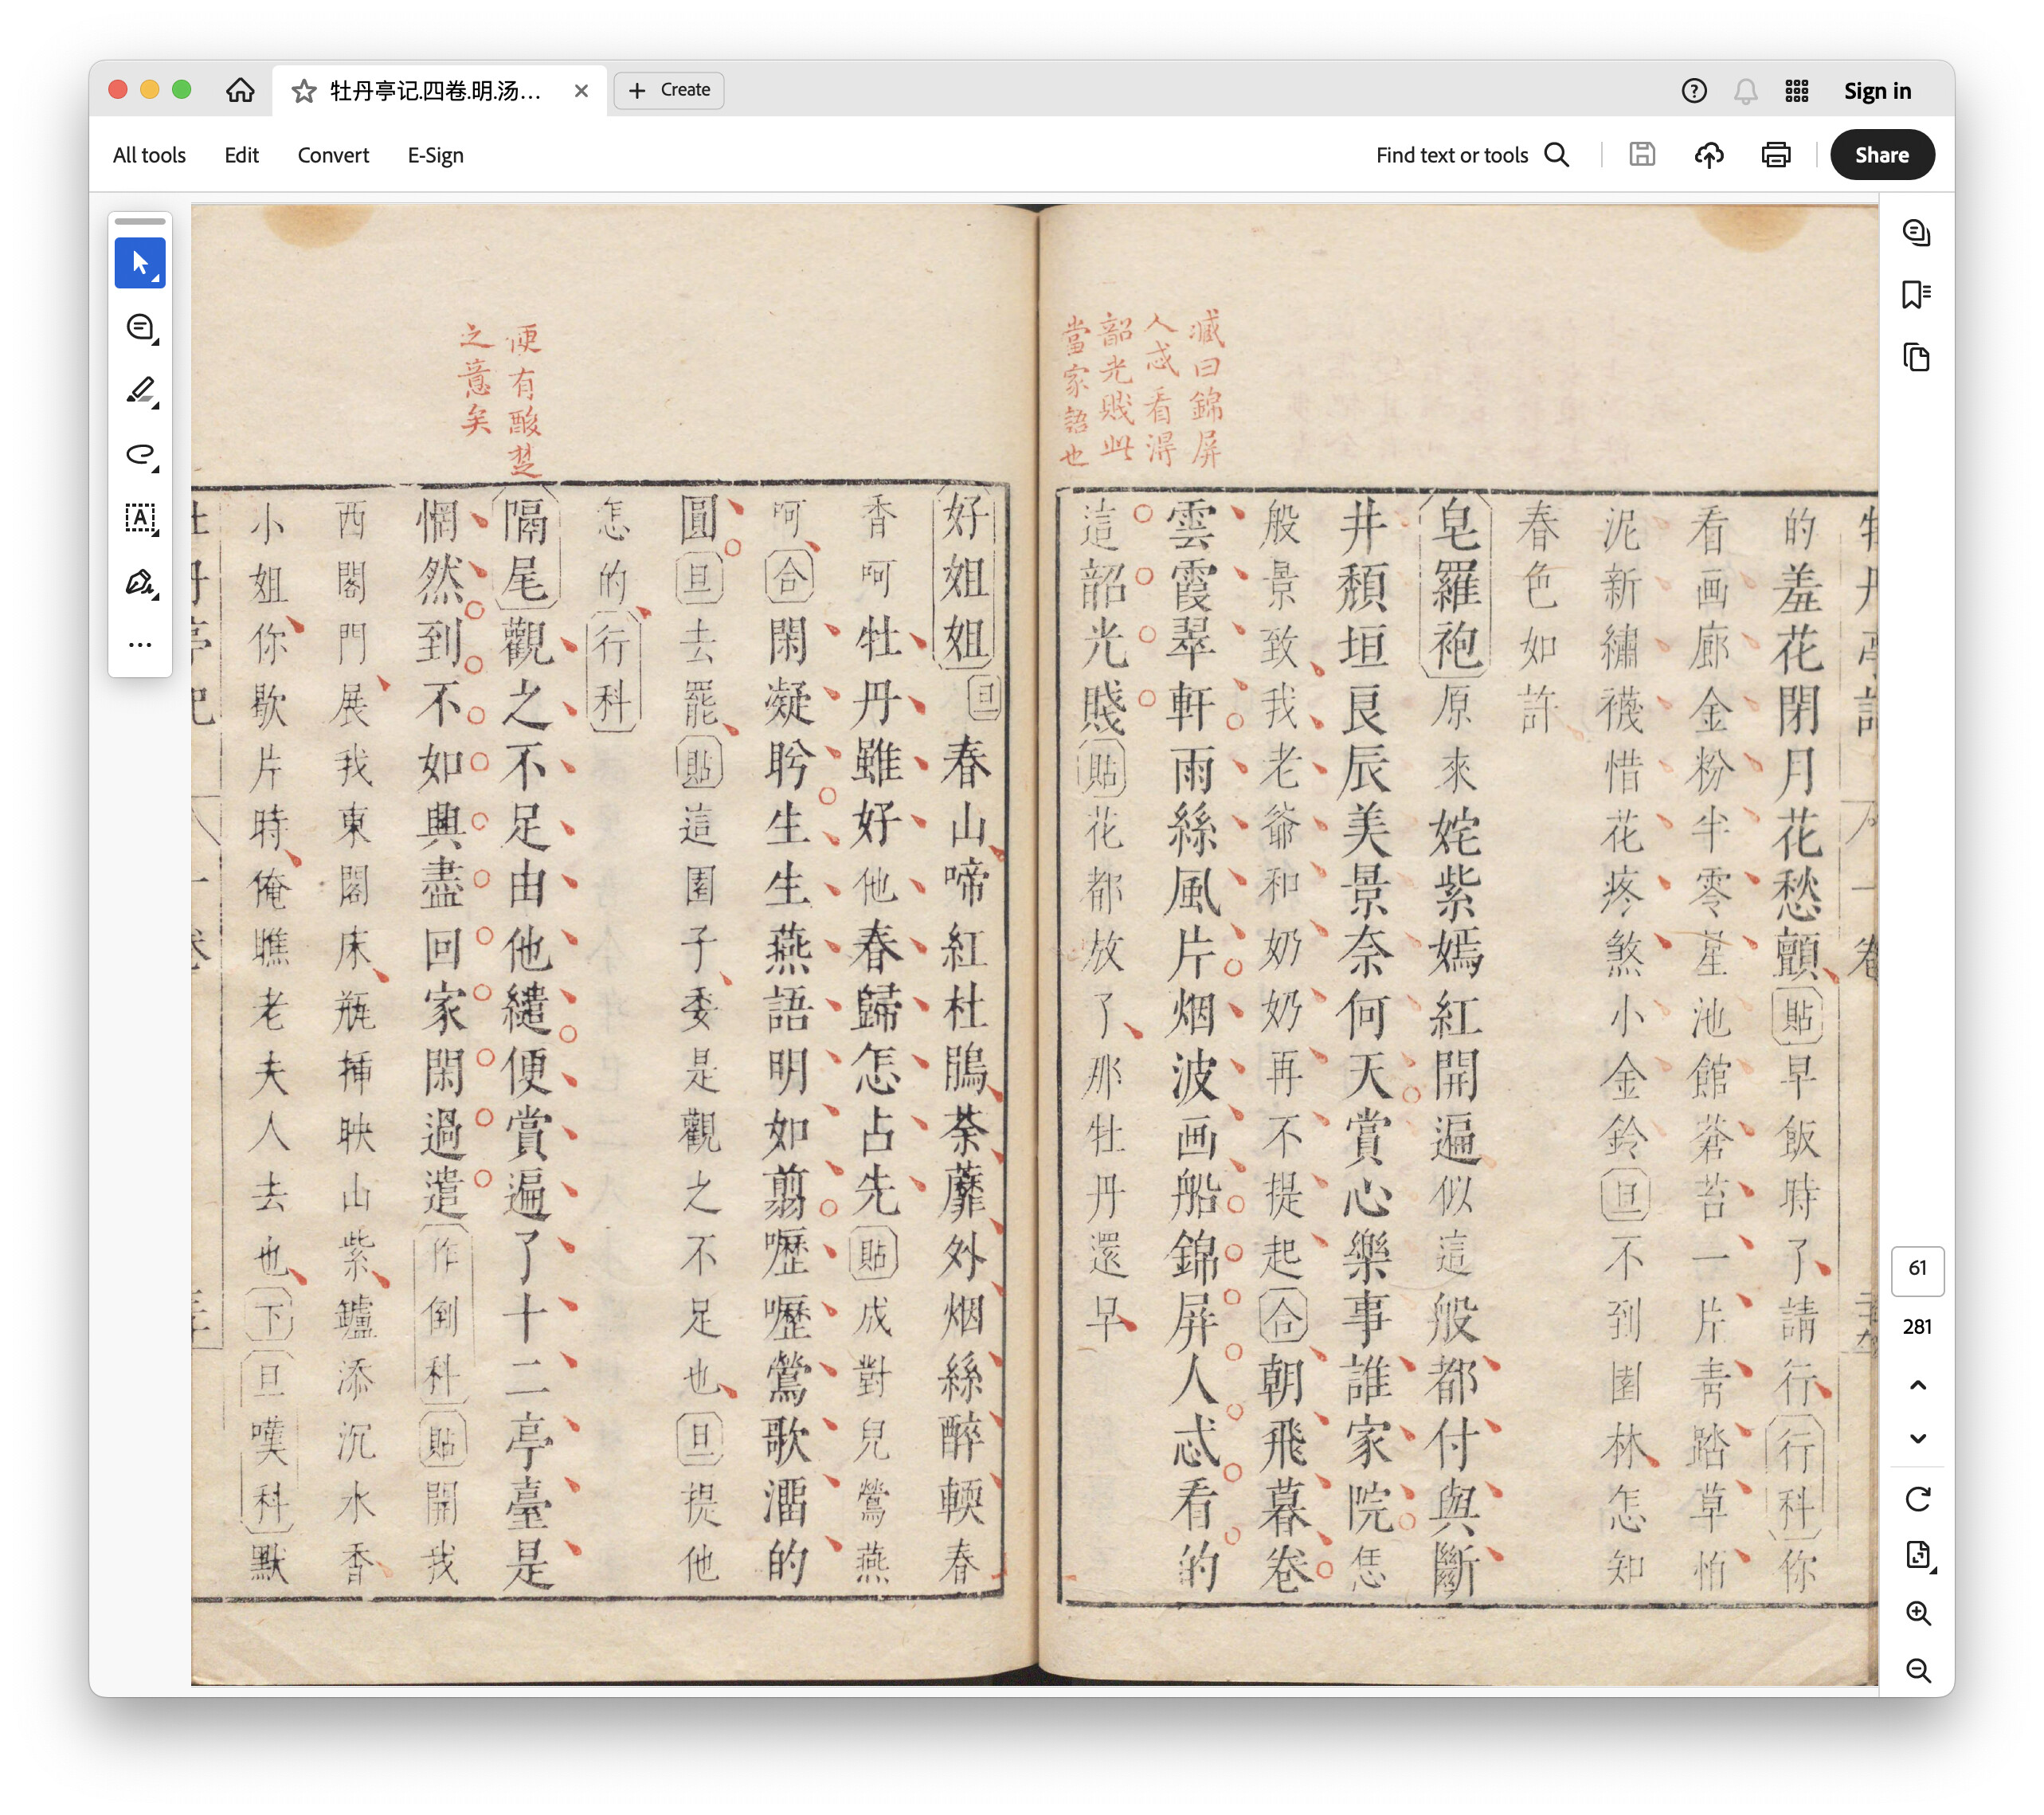
Task: Toggle the comments panel on the right
Action: (1916, 233)
